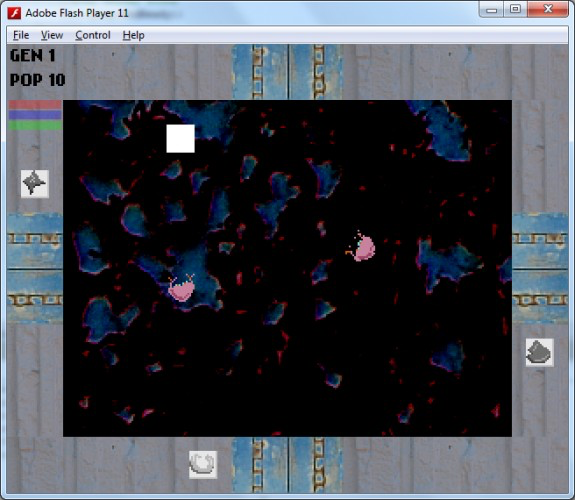
Task: Maximize the Flash Player window
Action: pyautogui.click(x=515, y=9)
